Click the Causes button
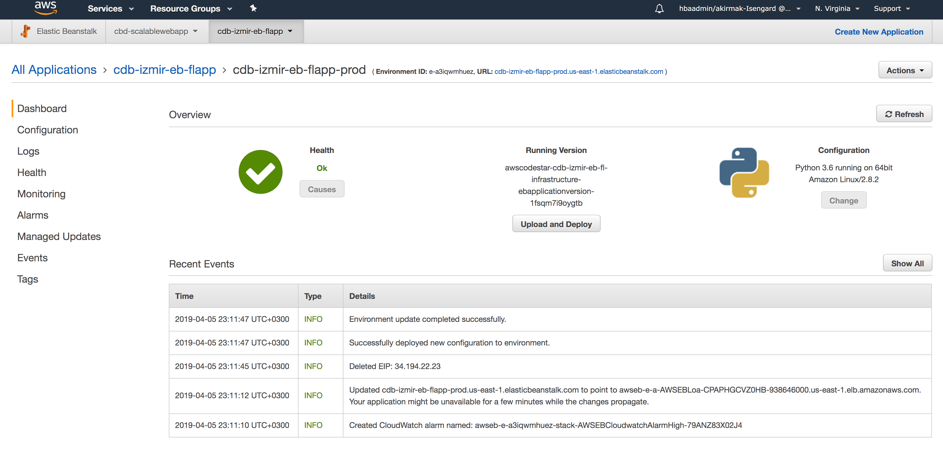 (322, 189)
